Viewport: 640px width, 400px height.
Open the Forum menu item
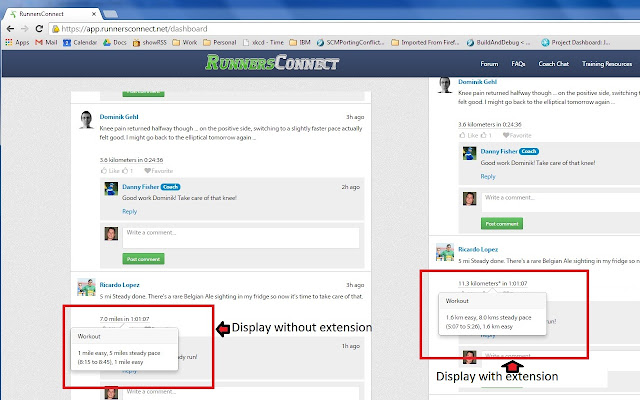(x=489, y=64)
